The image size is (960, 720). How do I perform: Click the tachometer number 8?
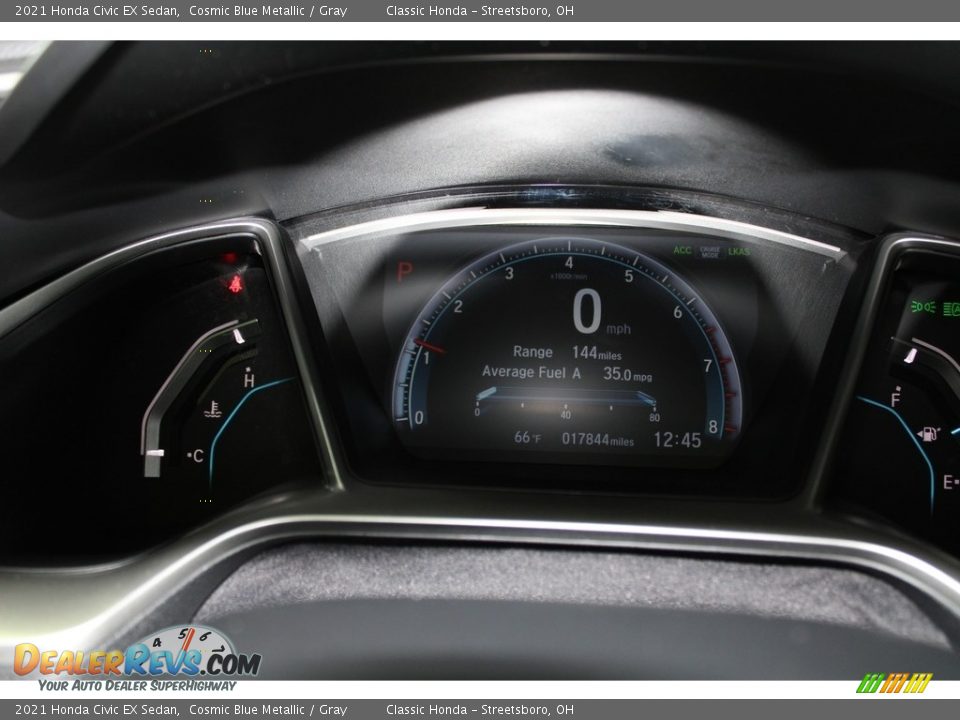pos(713,427)
